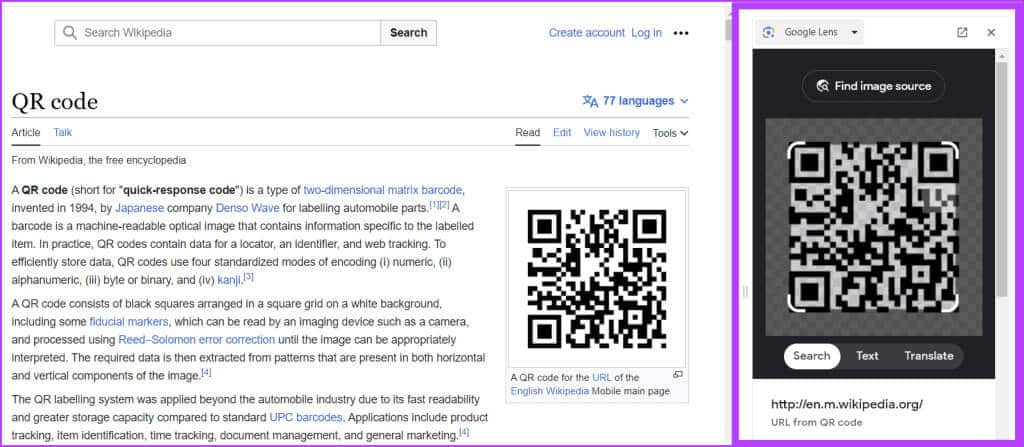Open http://en.m.wikipedia.org/ result link
The image size is (1024, 447).
point(846,404)
